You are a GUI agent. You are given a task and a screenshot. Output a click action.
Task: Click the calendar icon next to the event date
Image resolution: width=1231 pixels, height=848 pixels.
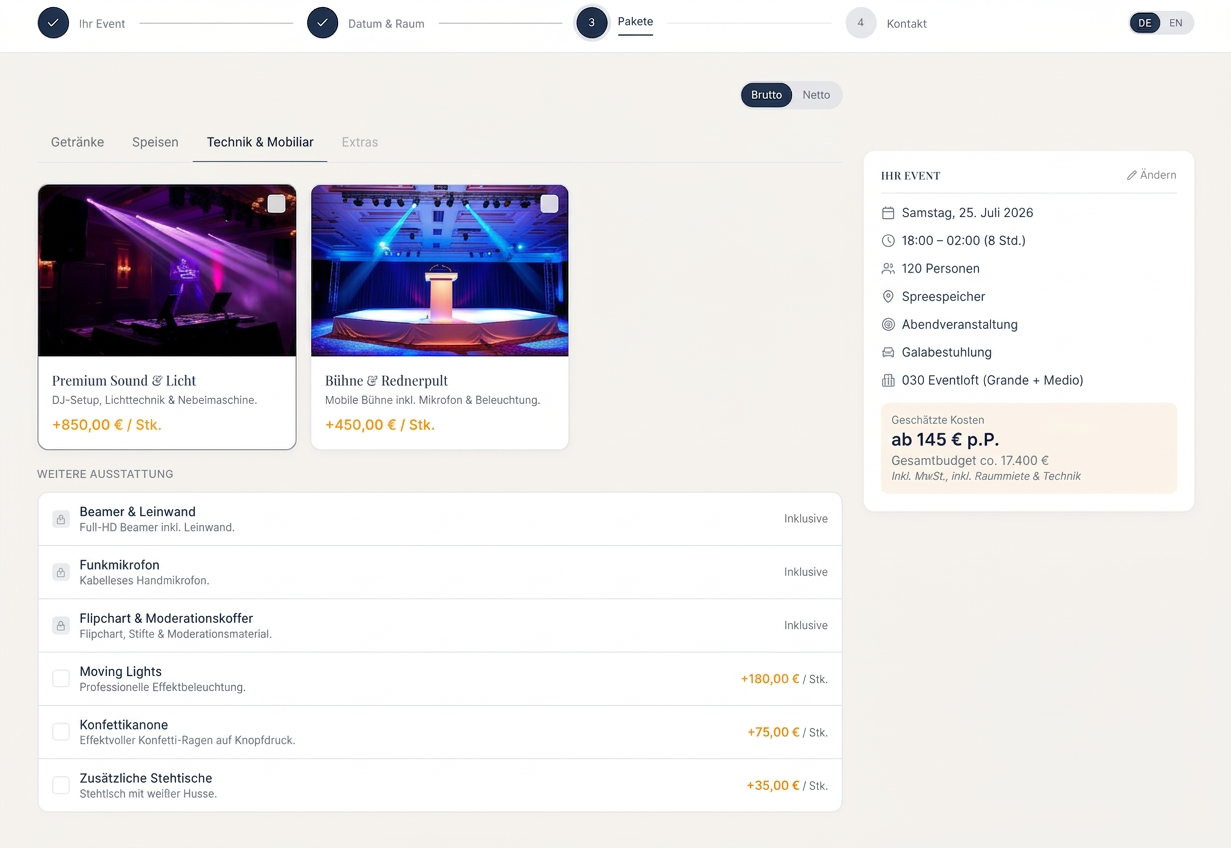pos(888,212)
